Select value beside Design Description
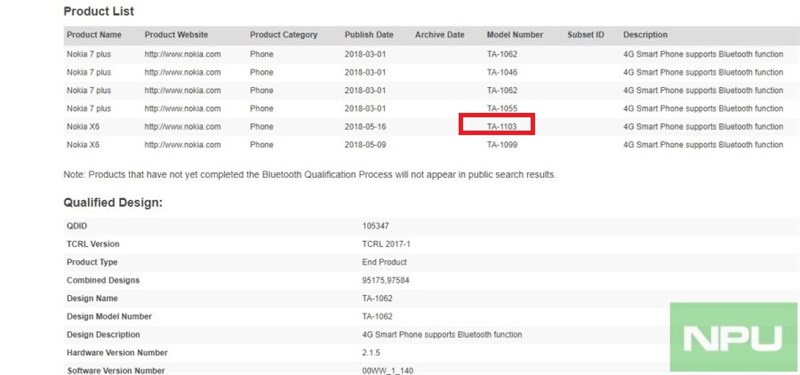 click(442, 335)
